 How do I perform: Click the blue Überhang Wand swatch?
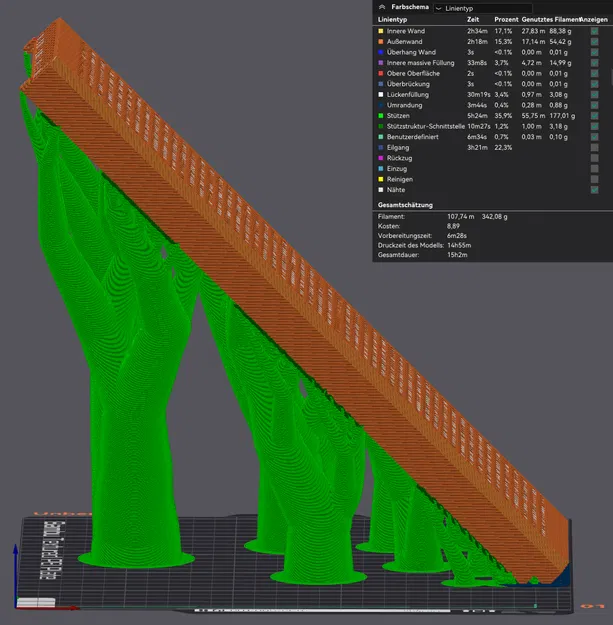381,52
